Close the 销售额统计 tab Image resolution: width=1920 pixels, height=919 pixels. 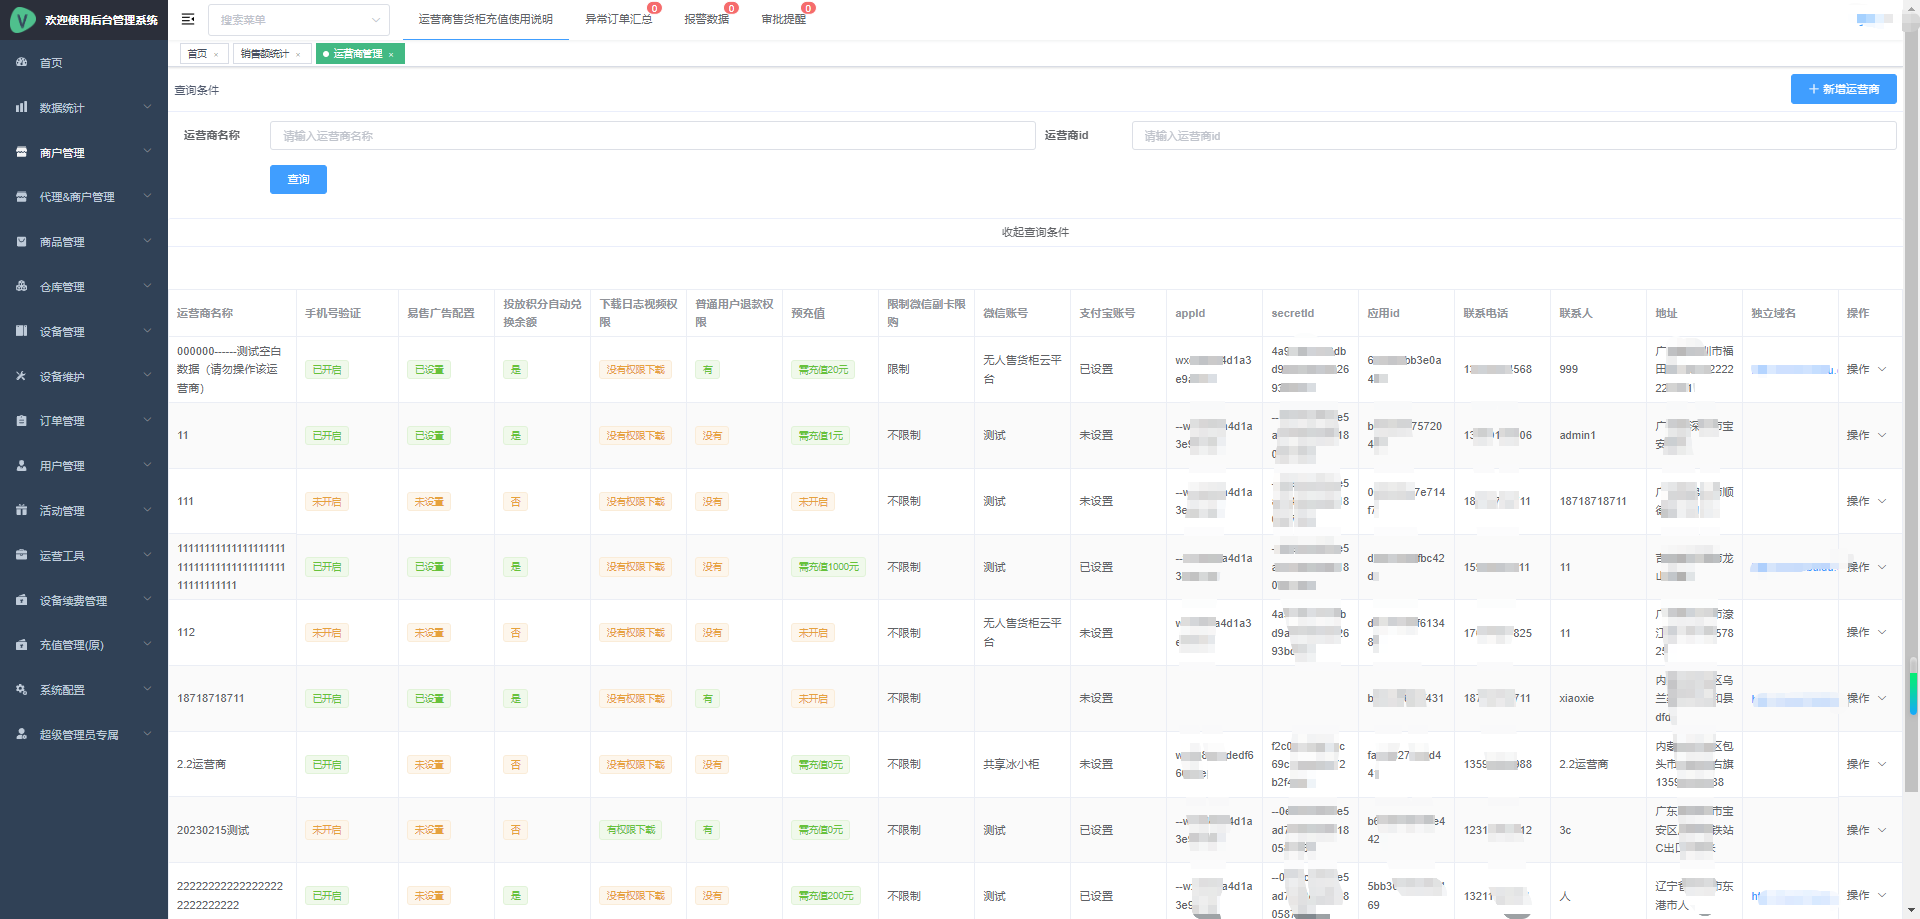point(298,55)
